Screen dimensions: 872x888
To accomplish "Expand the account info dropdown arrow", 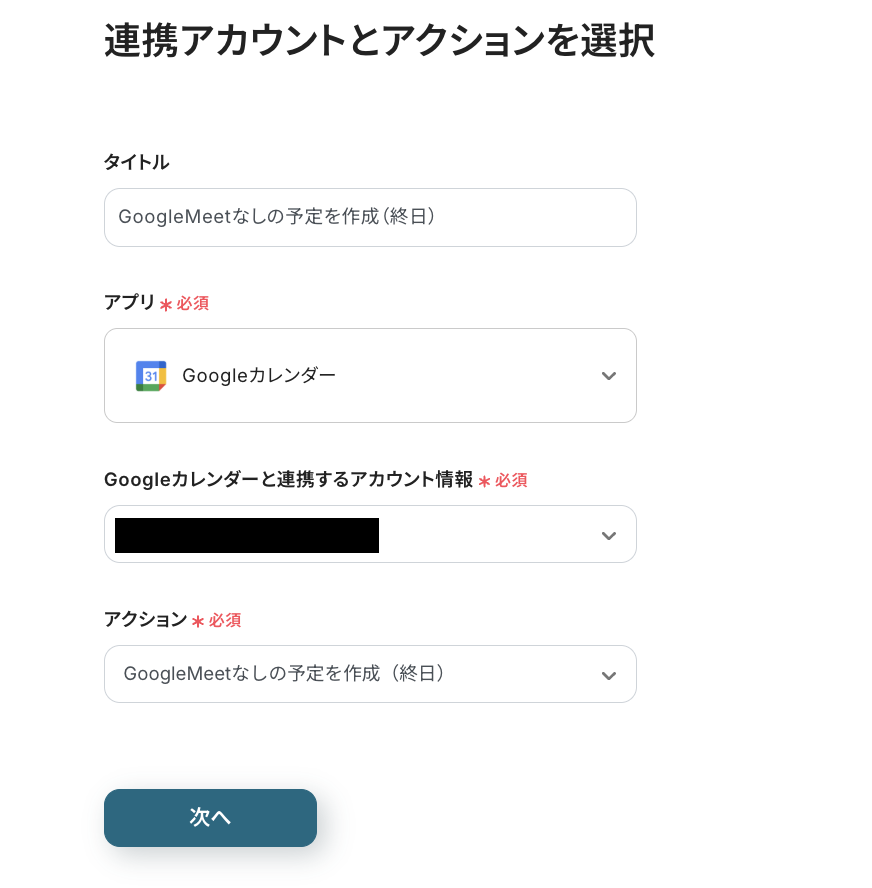I will [x=609, y=535].
